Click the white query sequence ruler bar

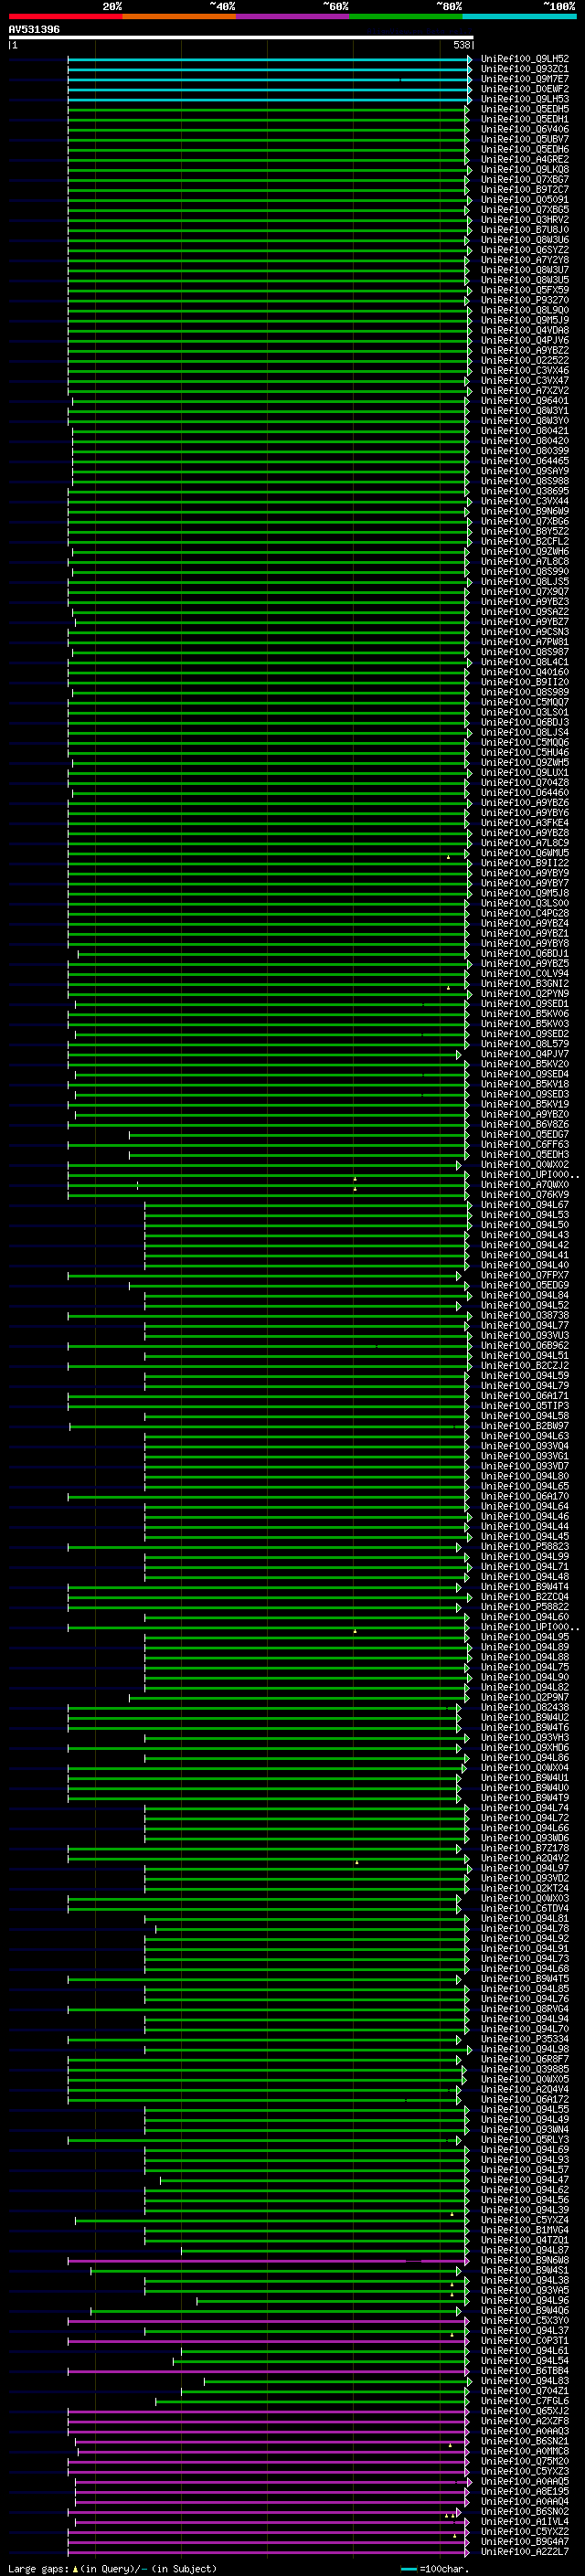tap(241, 37)
